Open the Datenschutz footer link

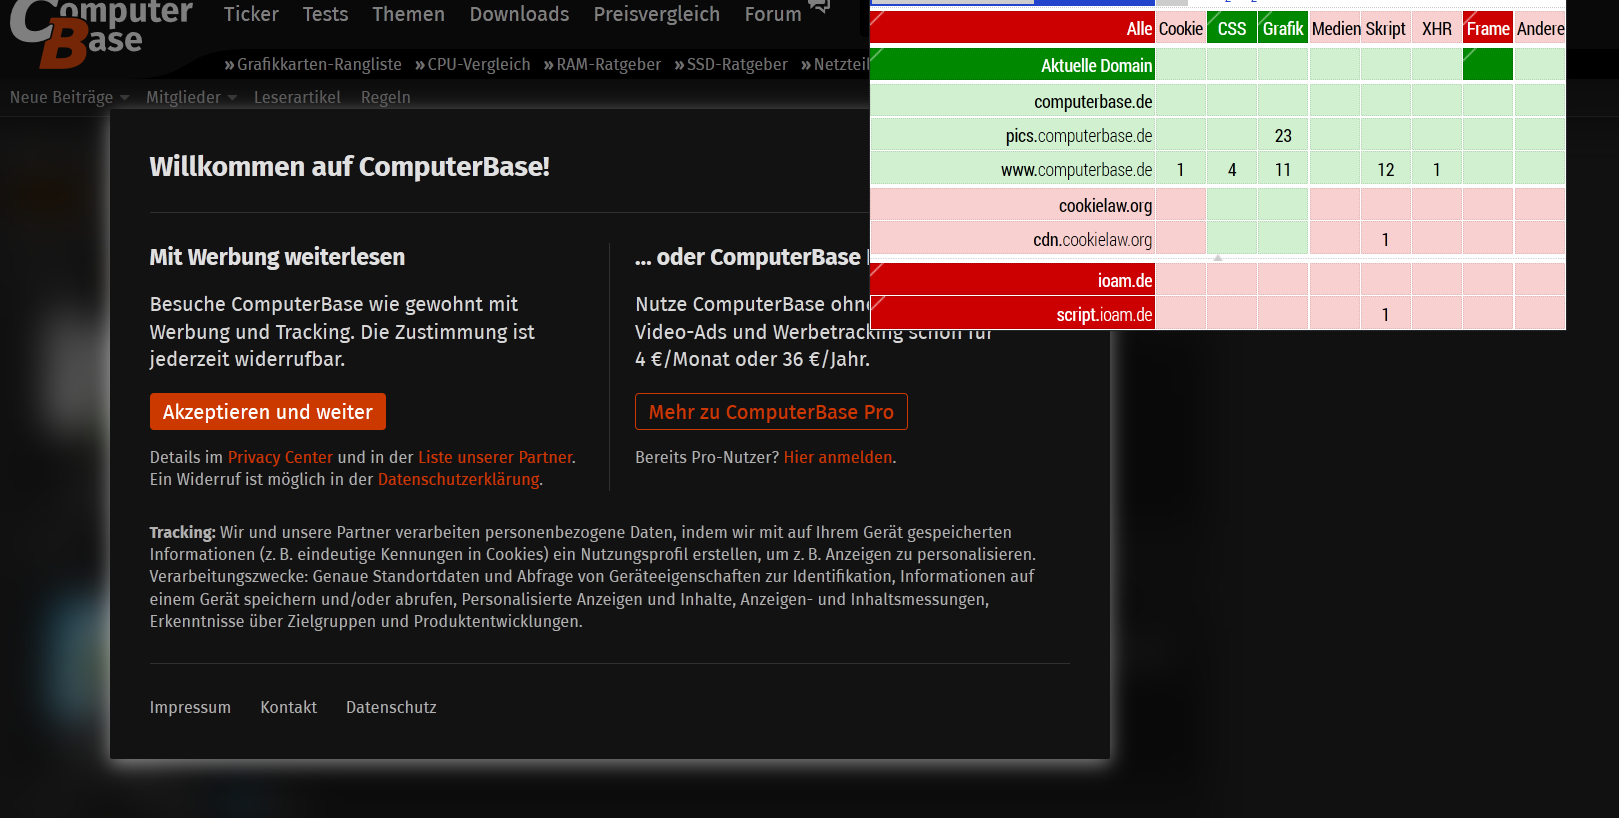[391, 707]
